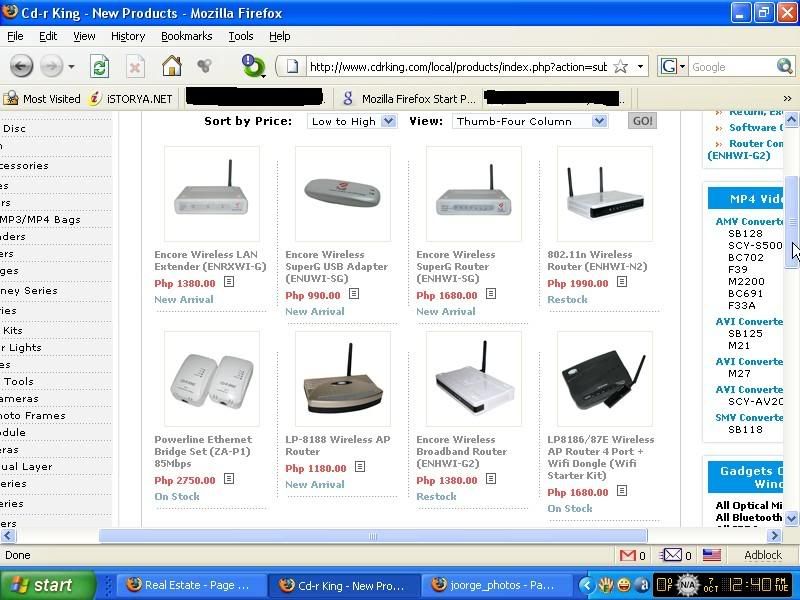
Task: Open the Tools menu
Action: tap(241, 36)
